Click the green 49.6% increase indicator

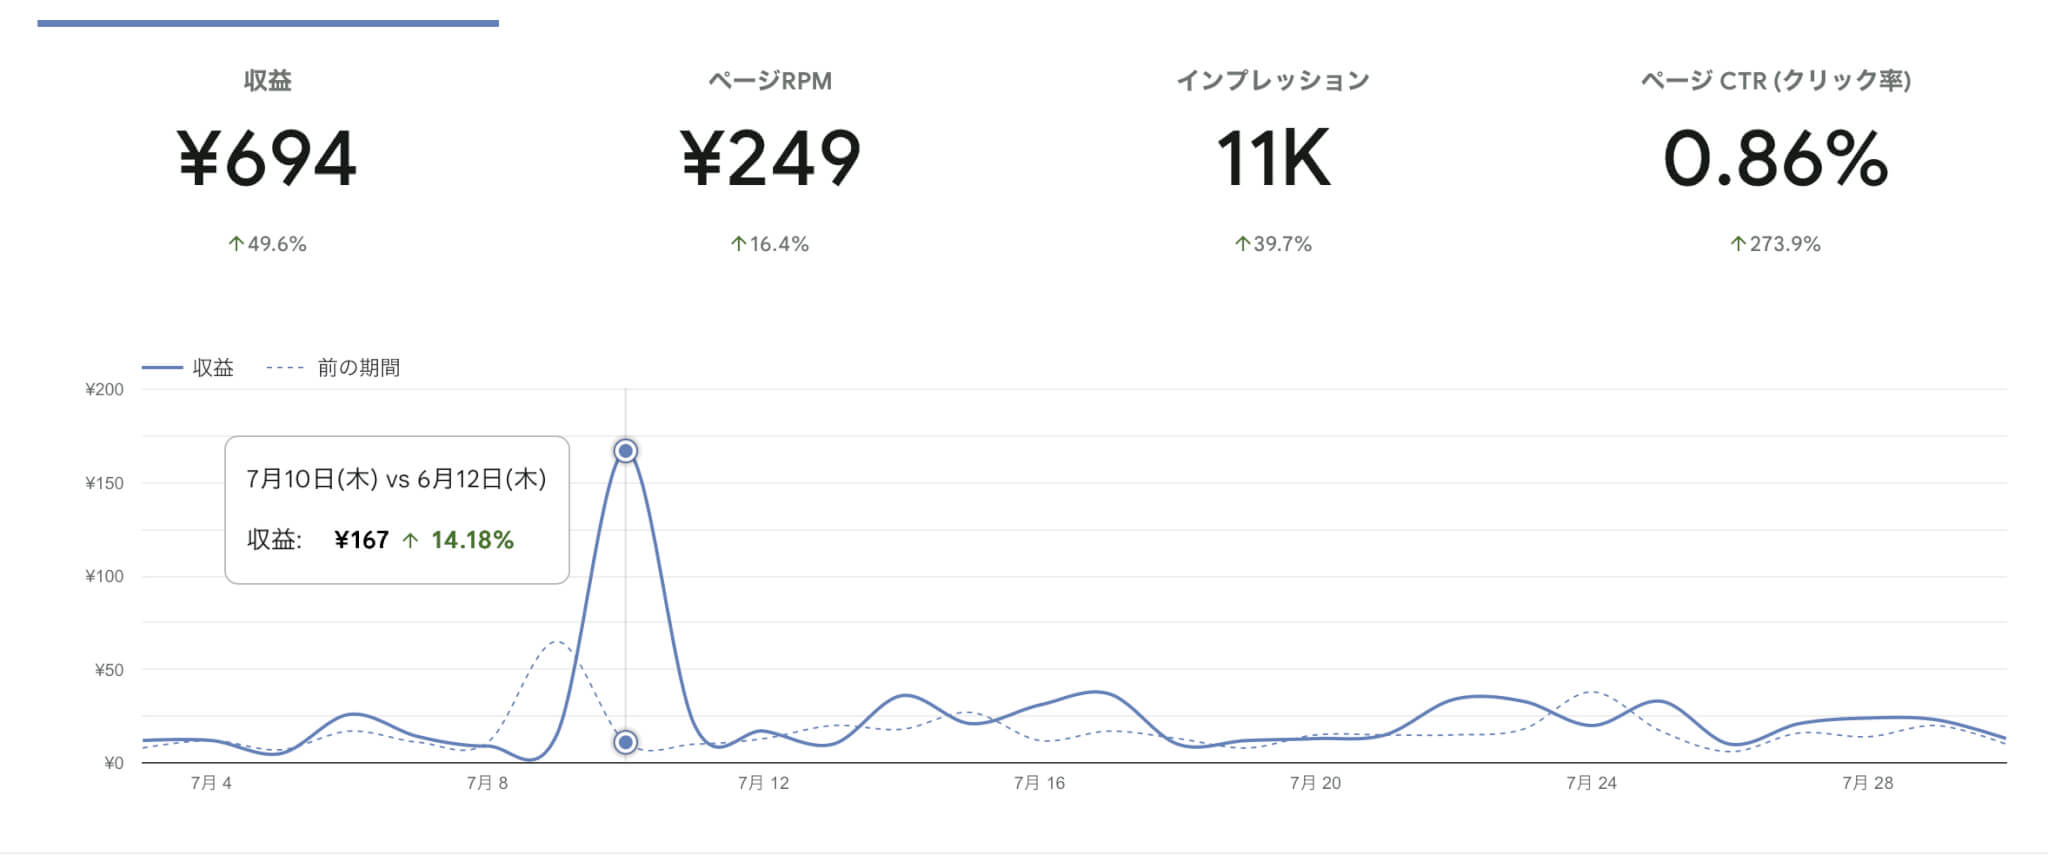[x=267, y=244]
